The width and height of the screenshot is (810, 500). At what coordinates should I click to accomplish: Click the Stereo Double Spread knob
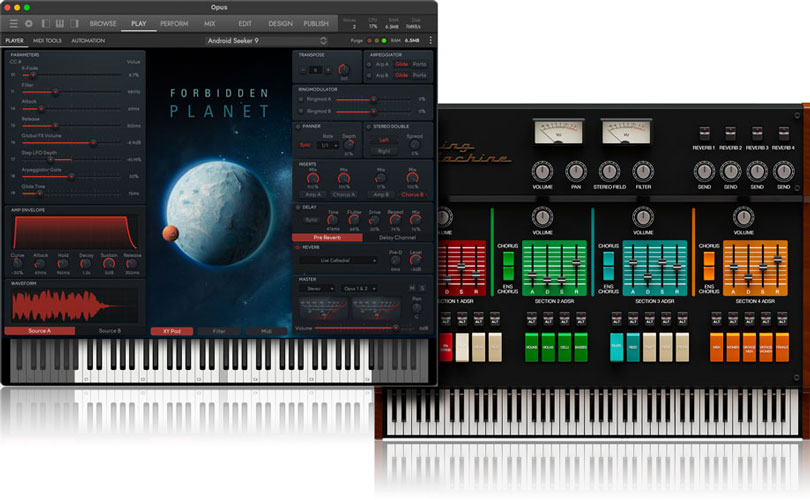pyautogui.click(x=414, y=145)
